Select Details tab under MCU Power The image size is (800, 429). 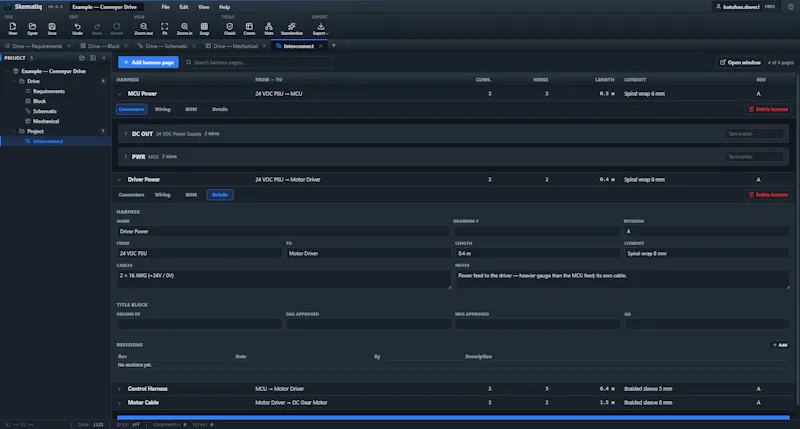pos(220,109)
